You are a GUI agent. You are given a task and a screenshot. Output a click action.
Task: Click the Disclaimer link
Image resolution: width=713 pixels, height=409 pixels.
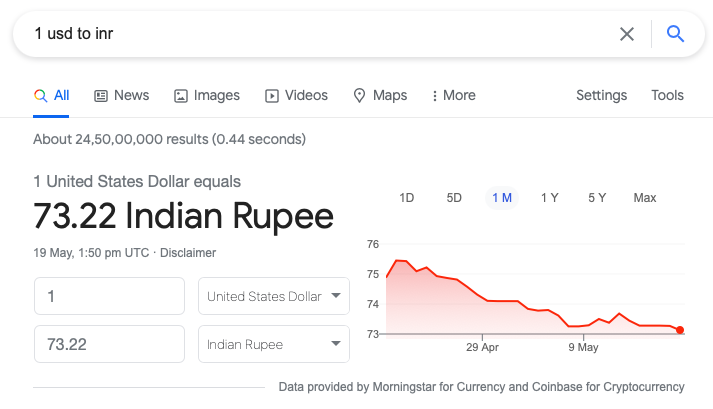point(188,253)
